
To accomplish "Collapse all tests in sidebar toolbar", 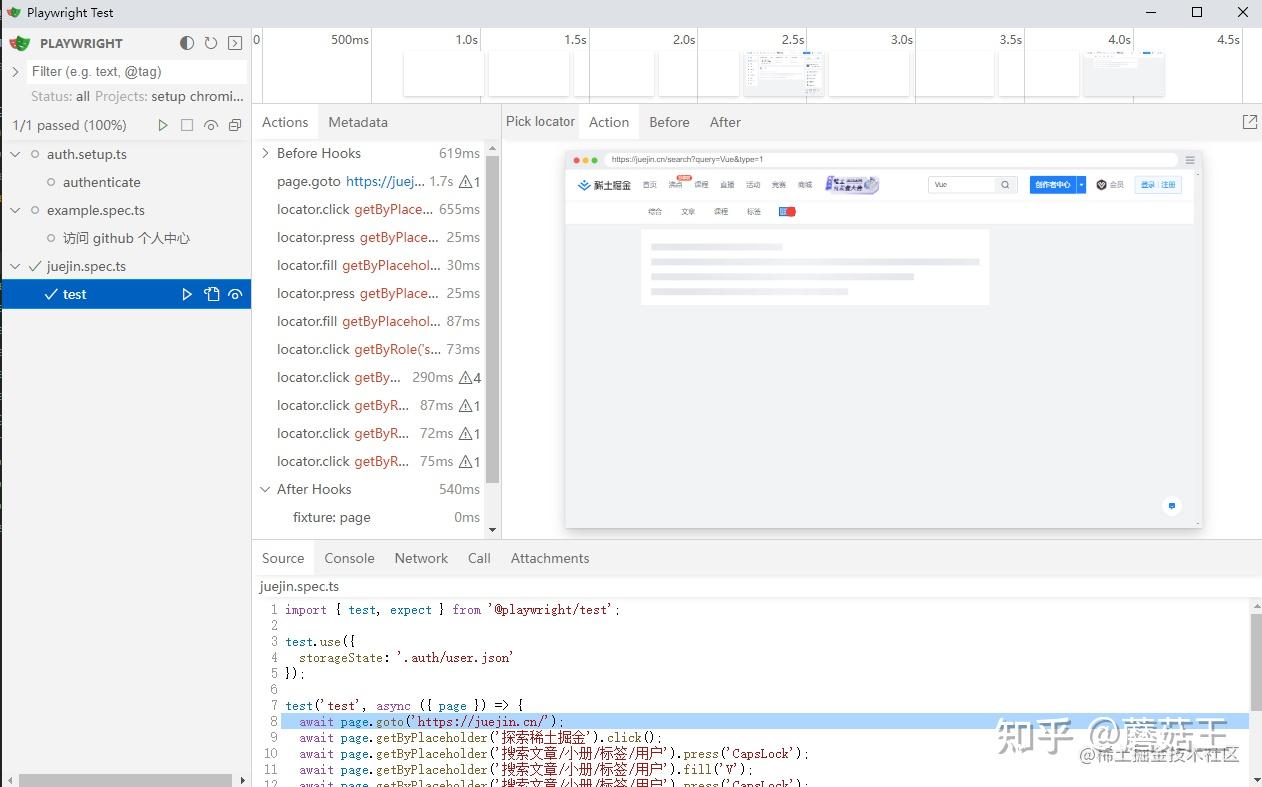I will point(235,125).
